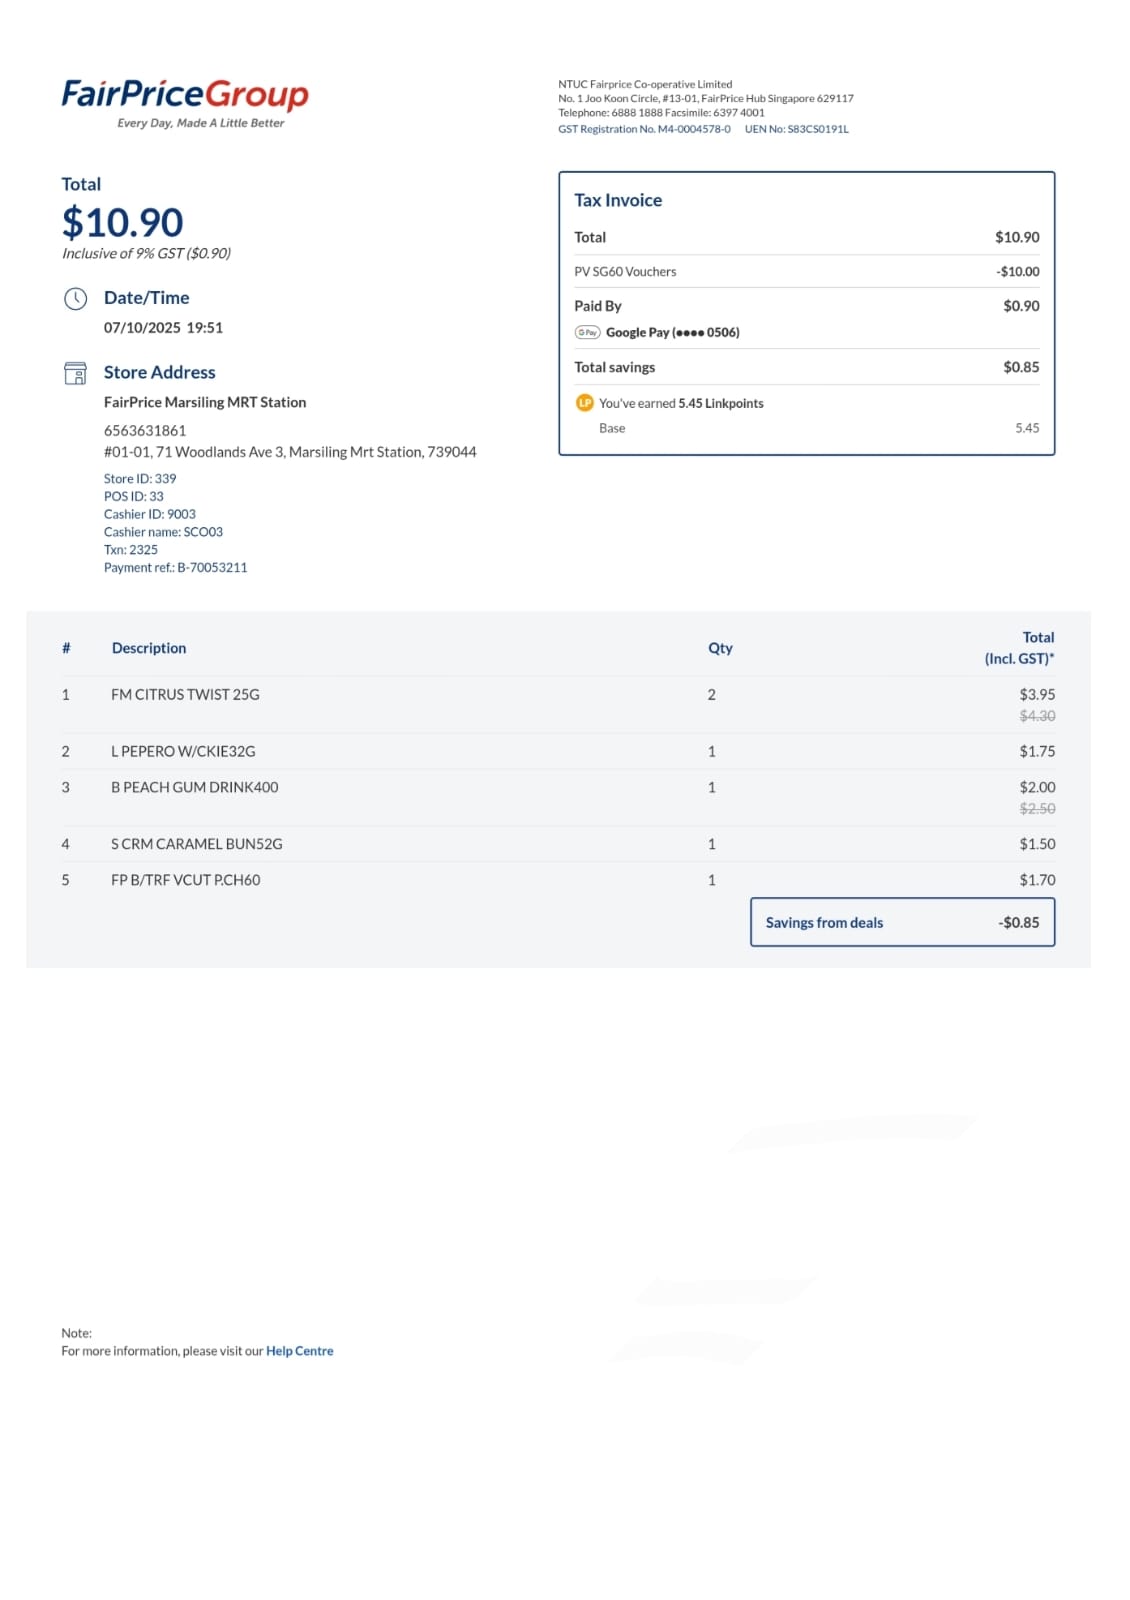Screen dimensions: 1130x1600
Task: Click the Google Pay badge icon
Action: click(x=587, y=332)
